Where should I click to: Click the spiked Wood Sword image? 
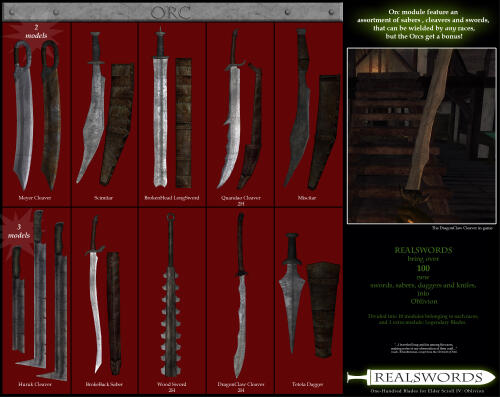(x=171, y=295)
